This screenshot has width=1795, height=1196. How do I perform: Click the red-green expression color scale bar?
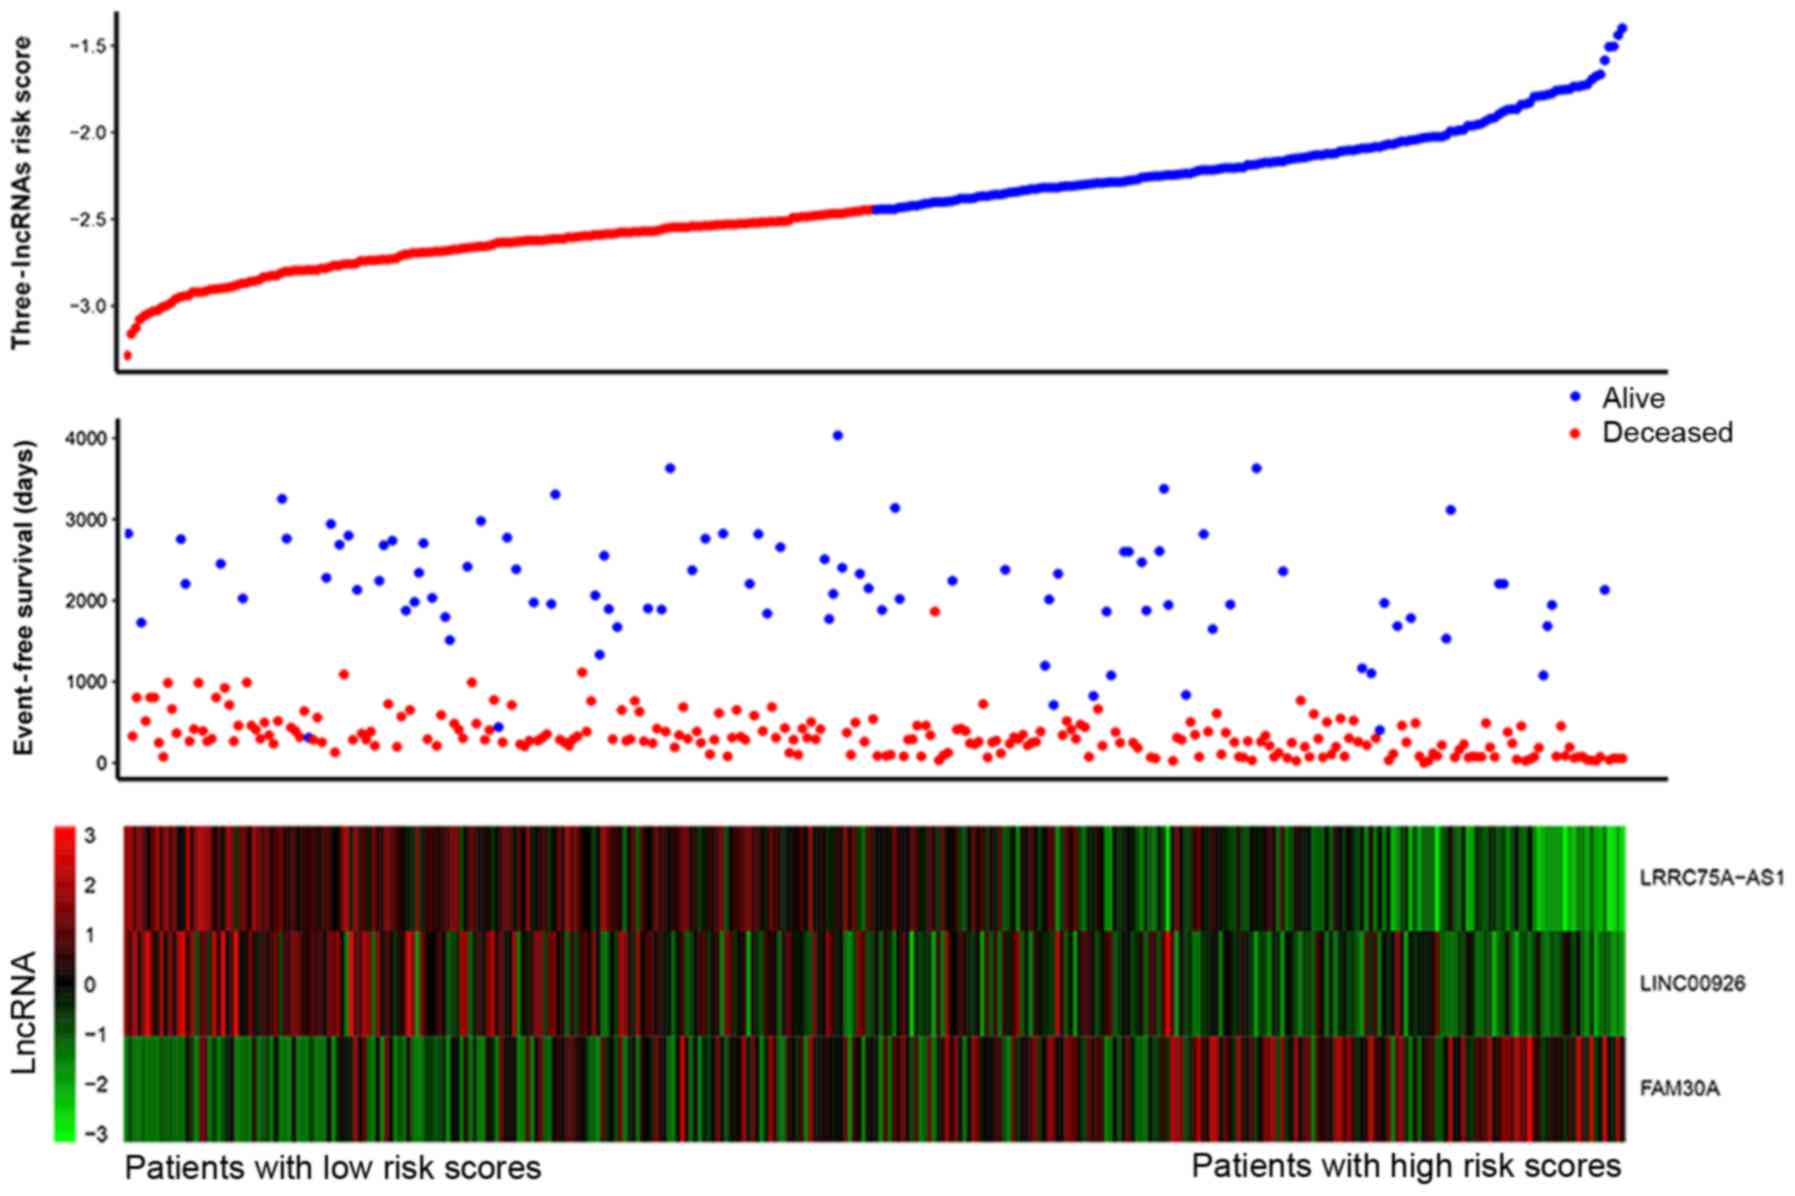click(64, 983)
